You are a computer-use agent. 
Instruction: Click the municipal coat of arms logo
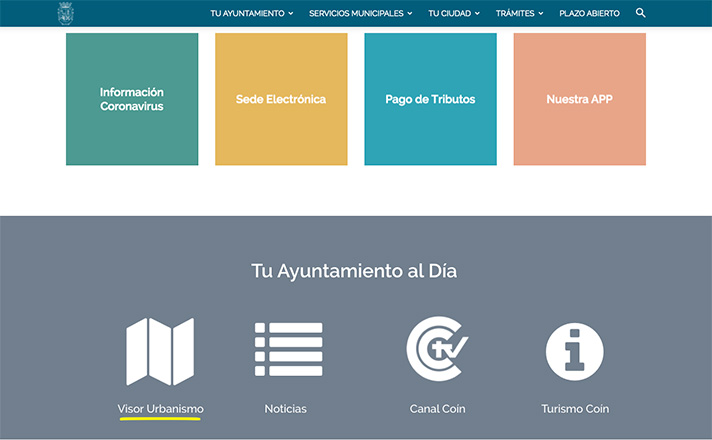pyautogui.click(x=66, y=13)
